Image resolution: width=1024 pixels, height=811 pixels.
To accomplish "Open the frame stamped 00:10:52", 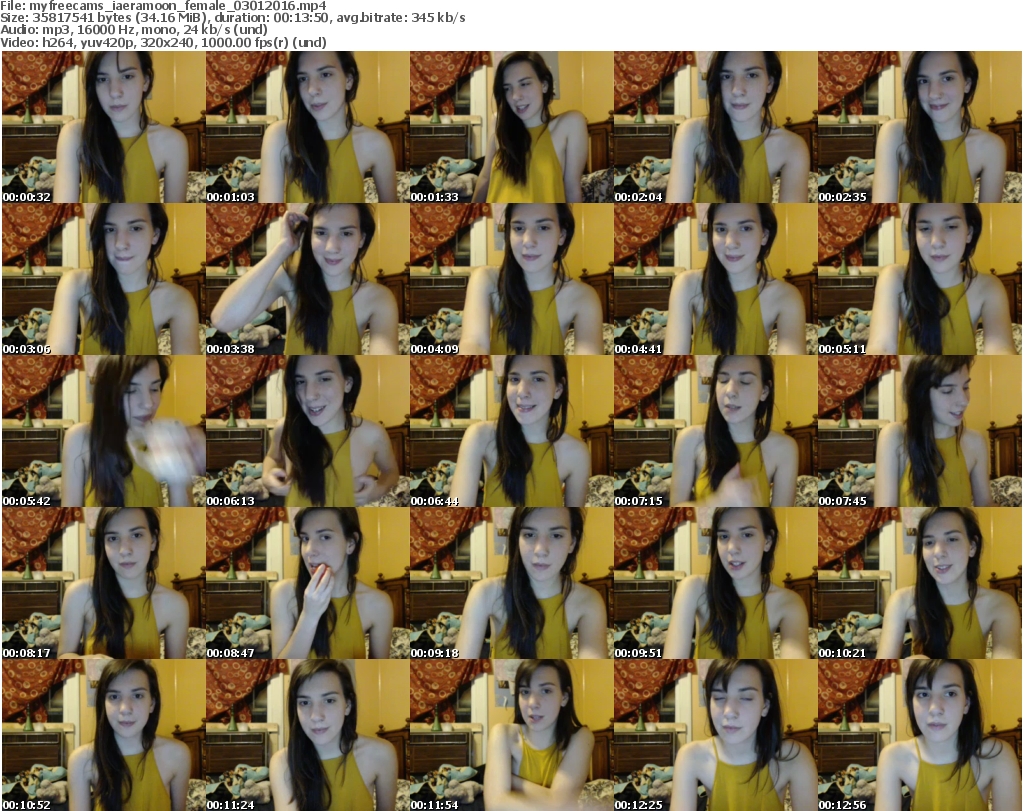I will tap(103, 735).
